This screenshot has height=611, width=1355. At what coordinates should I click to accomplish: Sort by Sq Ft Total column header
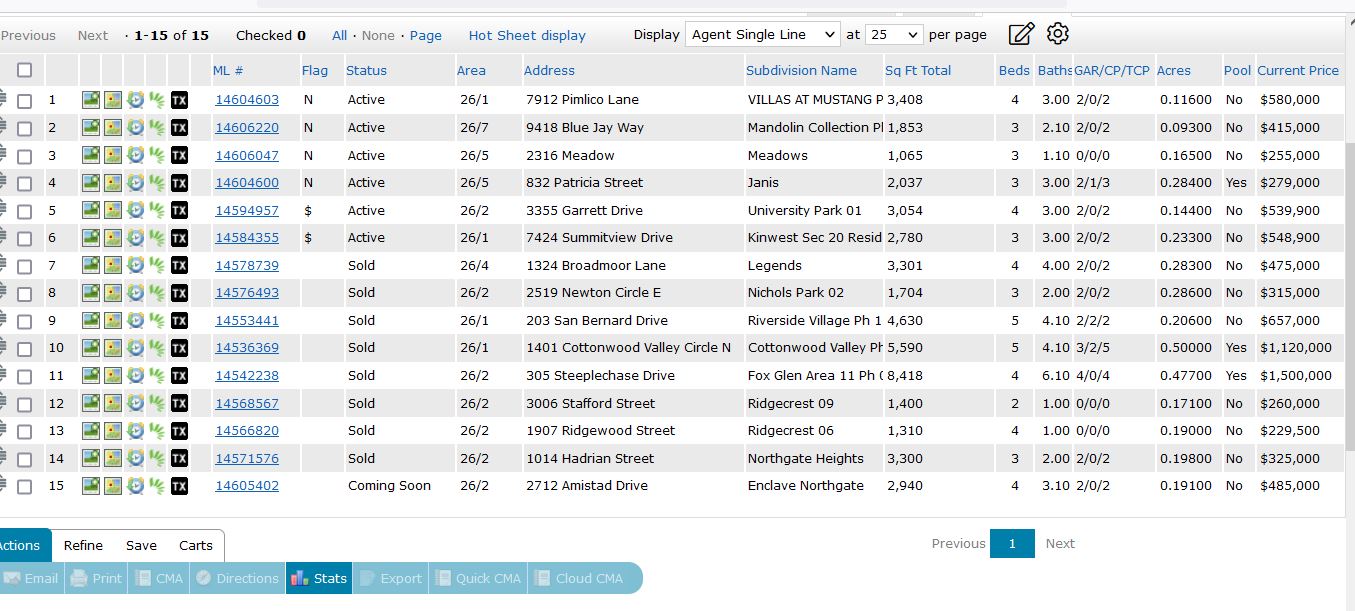918,70
